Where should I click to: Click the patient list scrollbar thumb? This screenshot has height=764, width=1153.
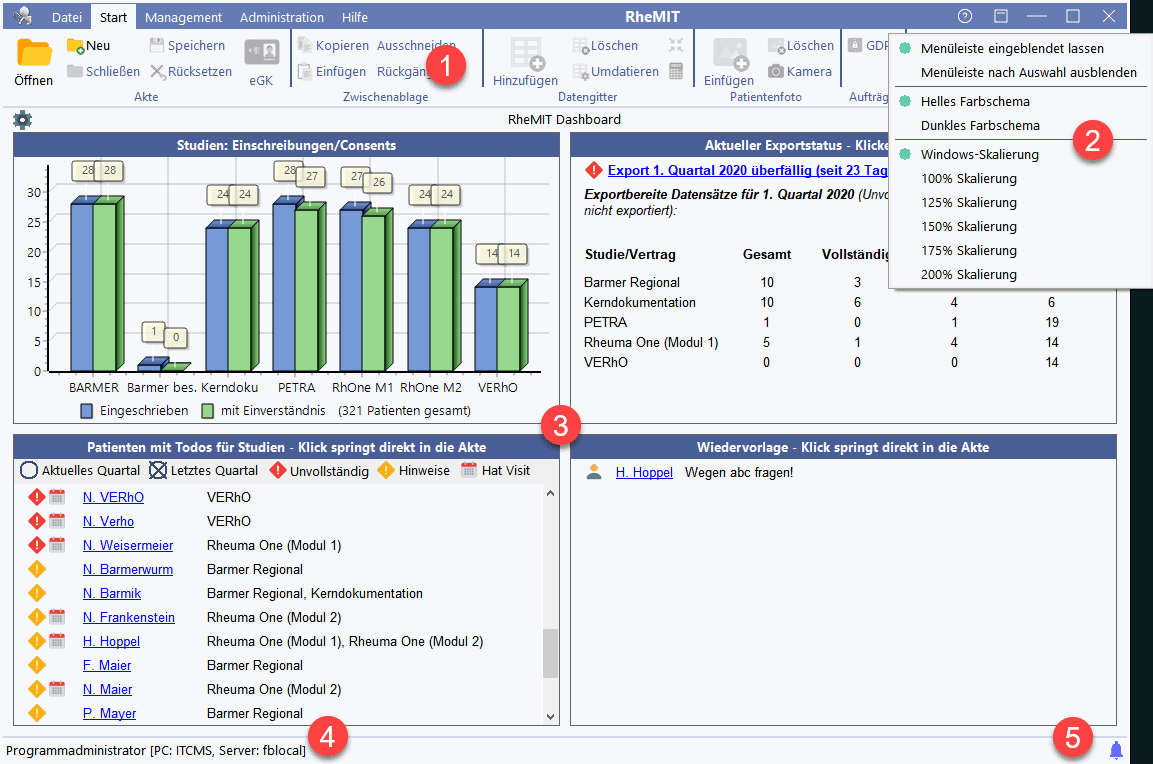click(551, 653)
